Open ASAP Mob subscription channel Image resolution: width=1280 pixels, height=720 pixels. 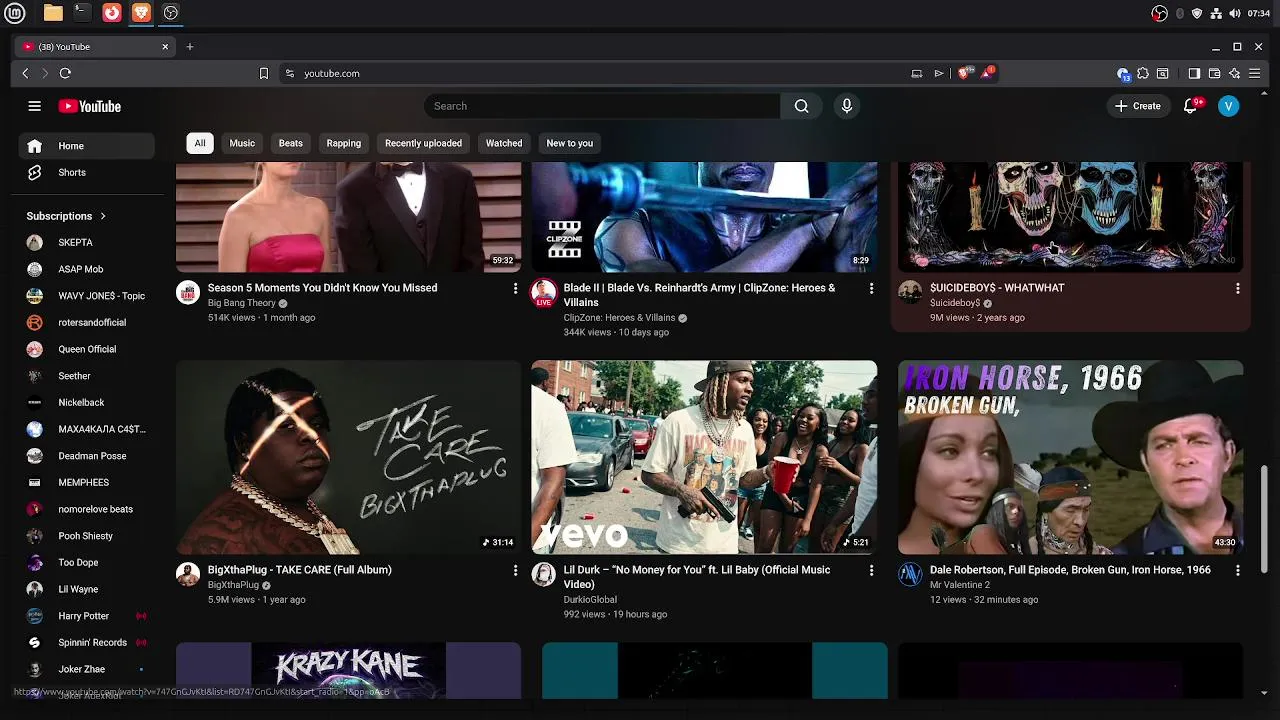coord(86,269)
